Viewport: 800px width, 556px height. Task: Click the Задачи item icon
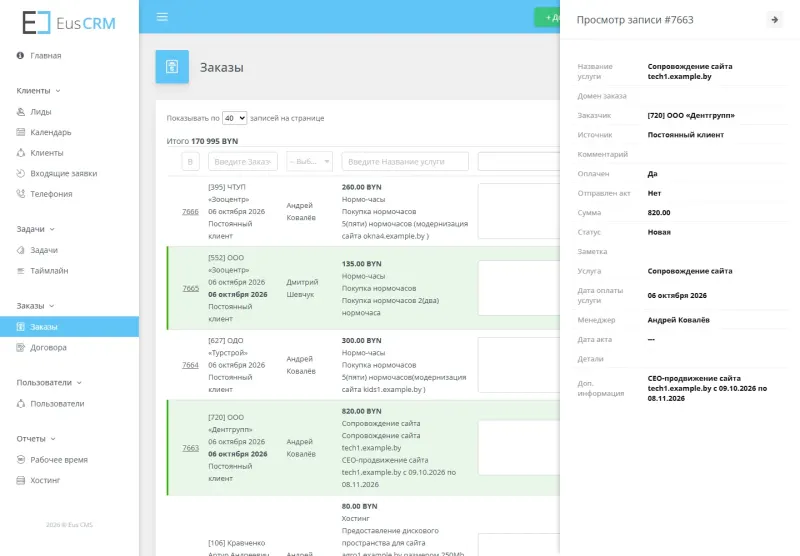tap(20, 250)
